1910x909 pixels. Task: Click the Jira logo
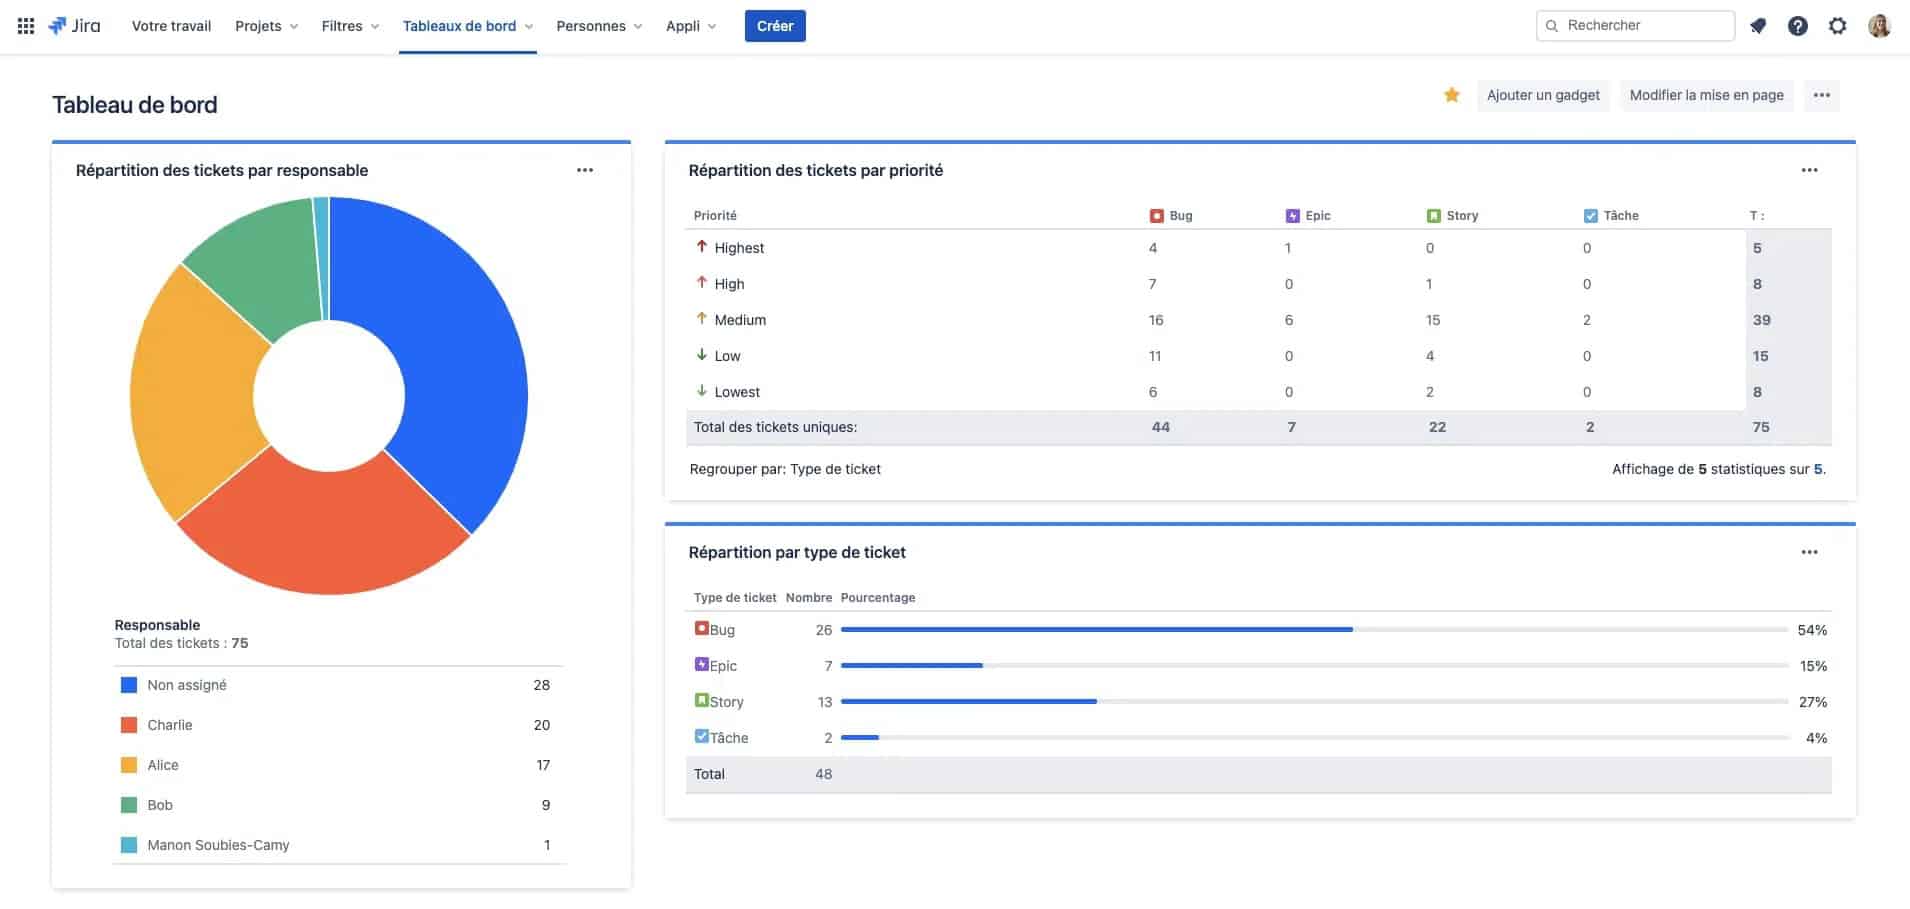pyautogui.click(x=75, y=26)
